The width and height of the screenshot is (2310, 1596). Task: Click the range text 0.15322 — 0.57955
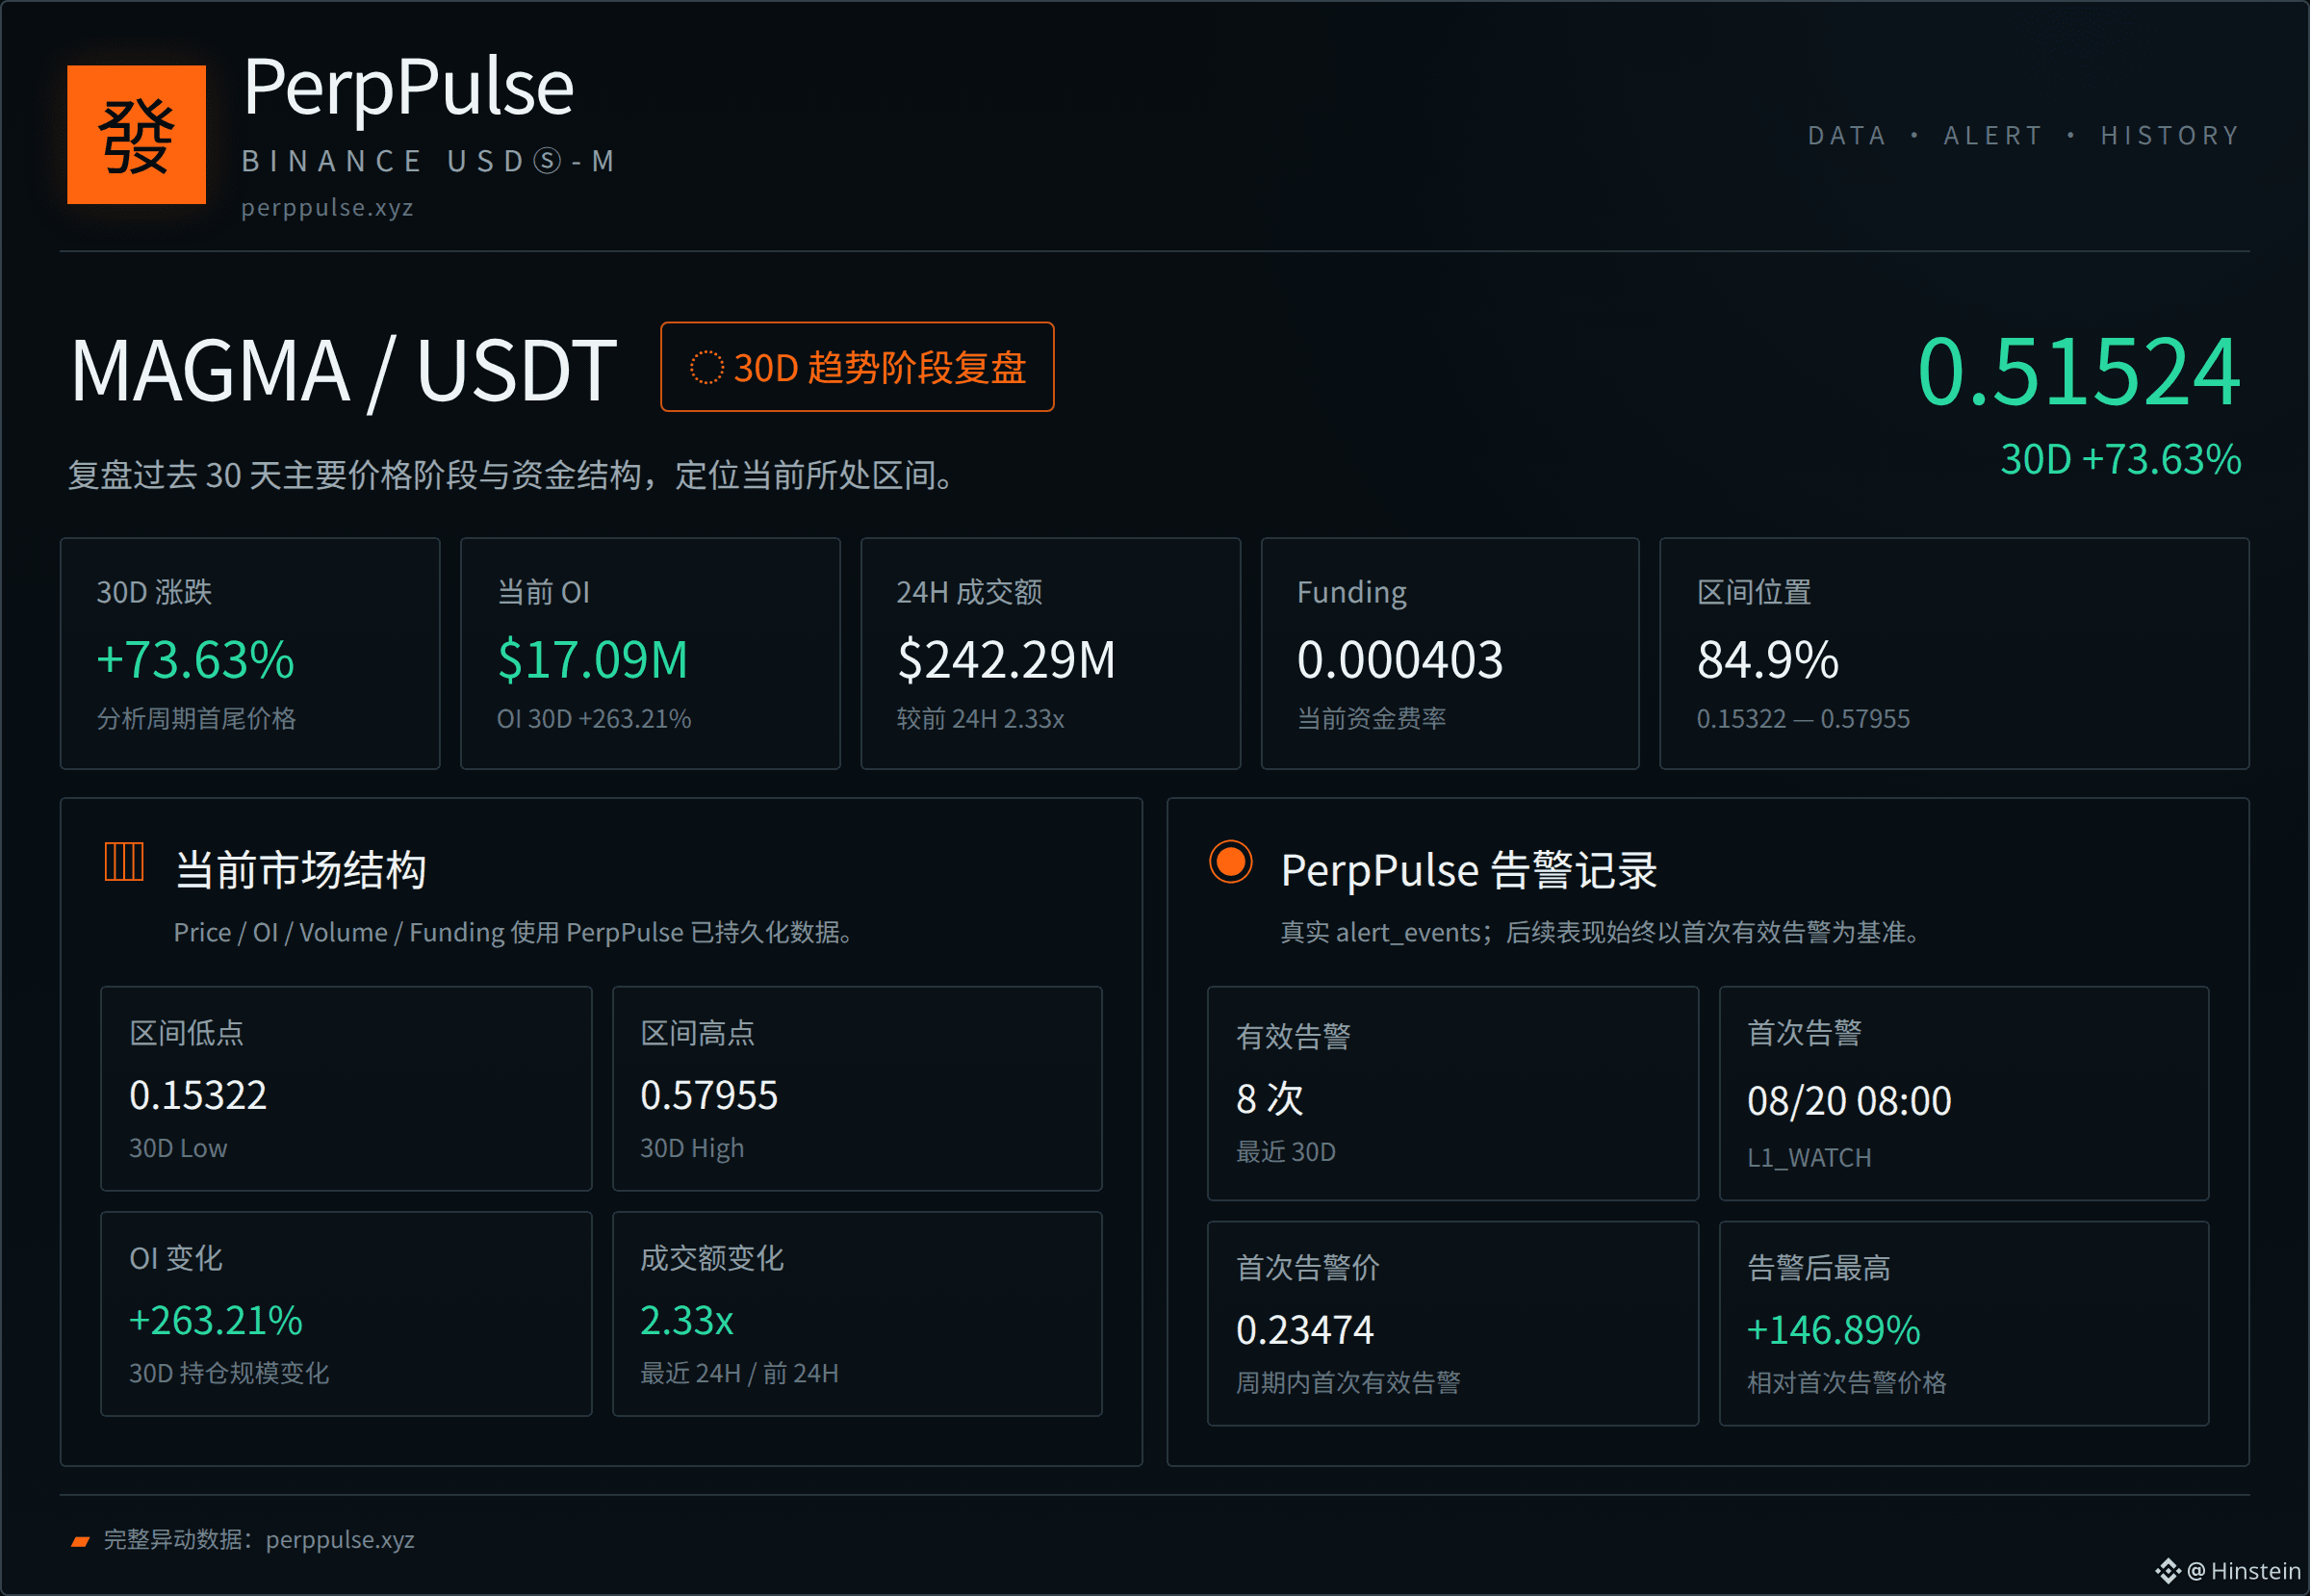[1803, 719]
